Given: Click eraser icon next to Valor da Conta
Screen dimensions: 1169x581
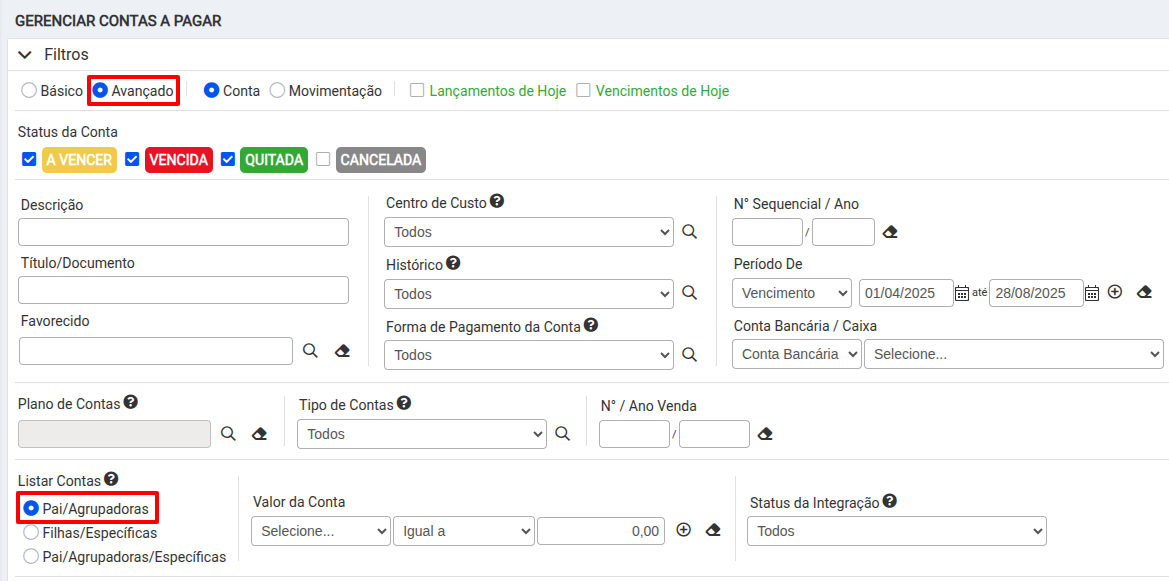Looking at the screenshot, I should (x=713, y=531).
